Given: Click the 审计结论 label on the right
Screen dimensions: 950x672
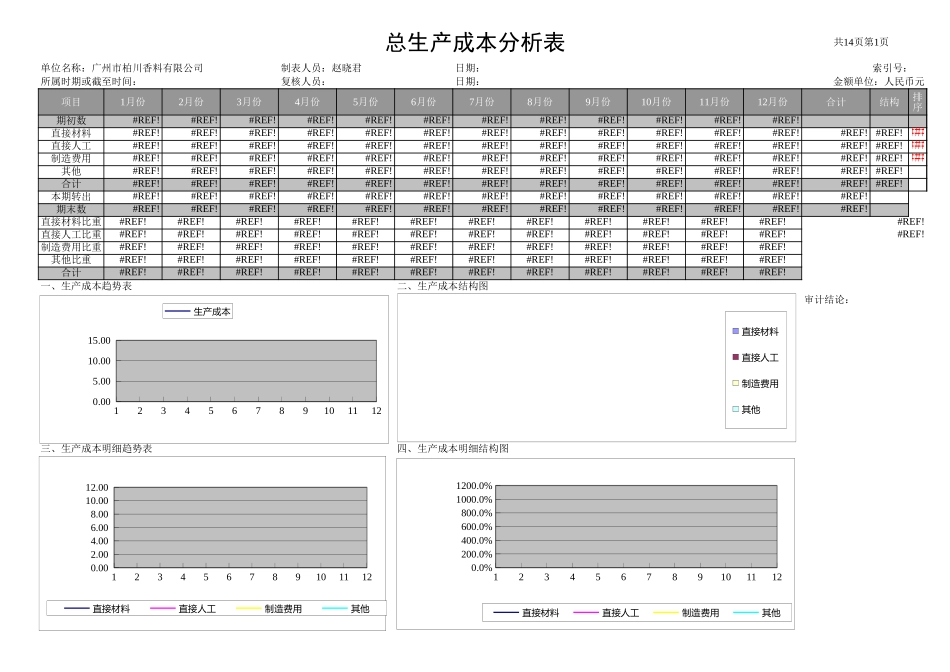Looking at the screenshot, I should click(828, 297).
